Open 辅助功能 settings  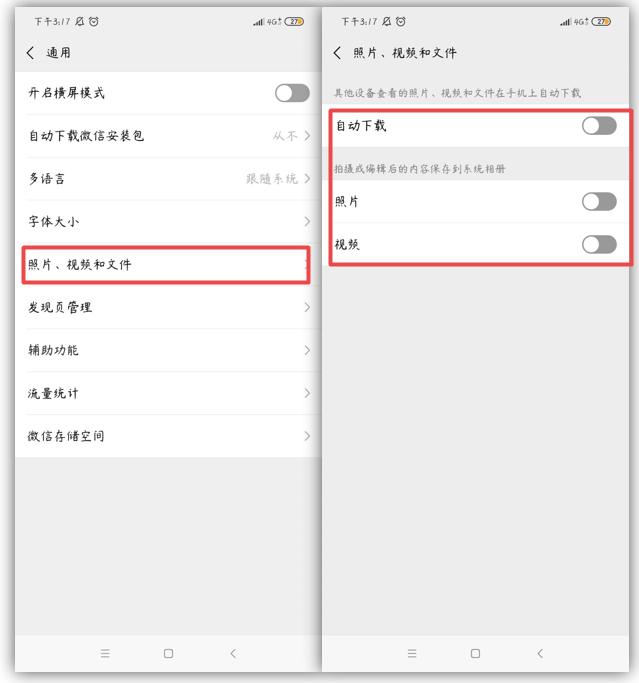[x=169, y=350]
